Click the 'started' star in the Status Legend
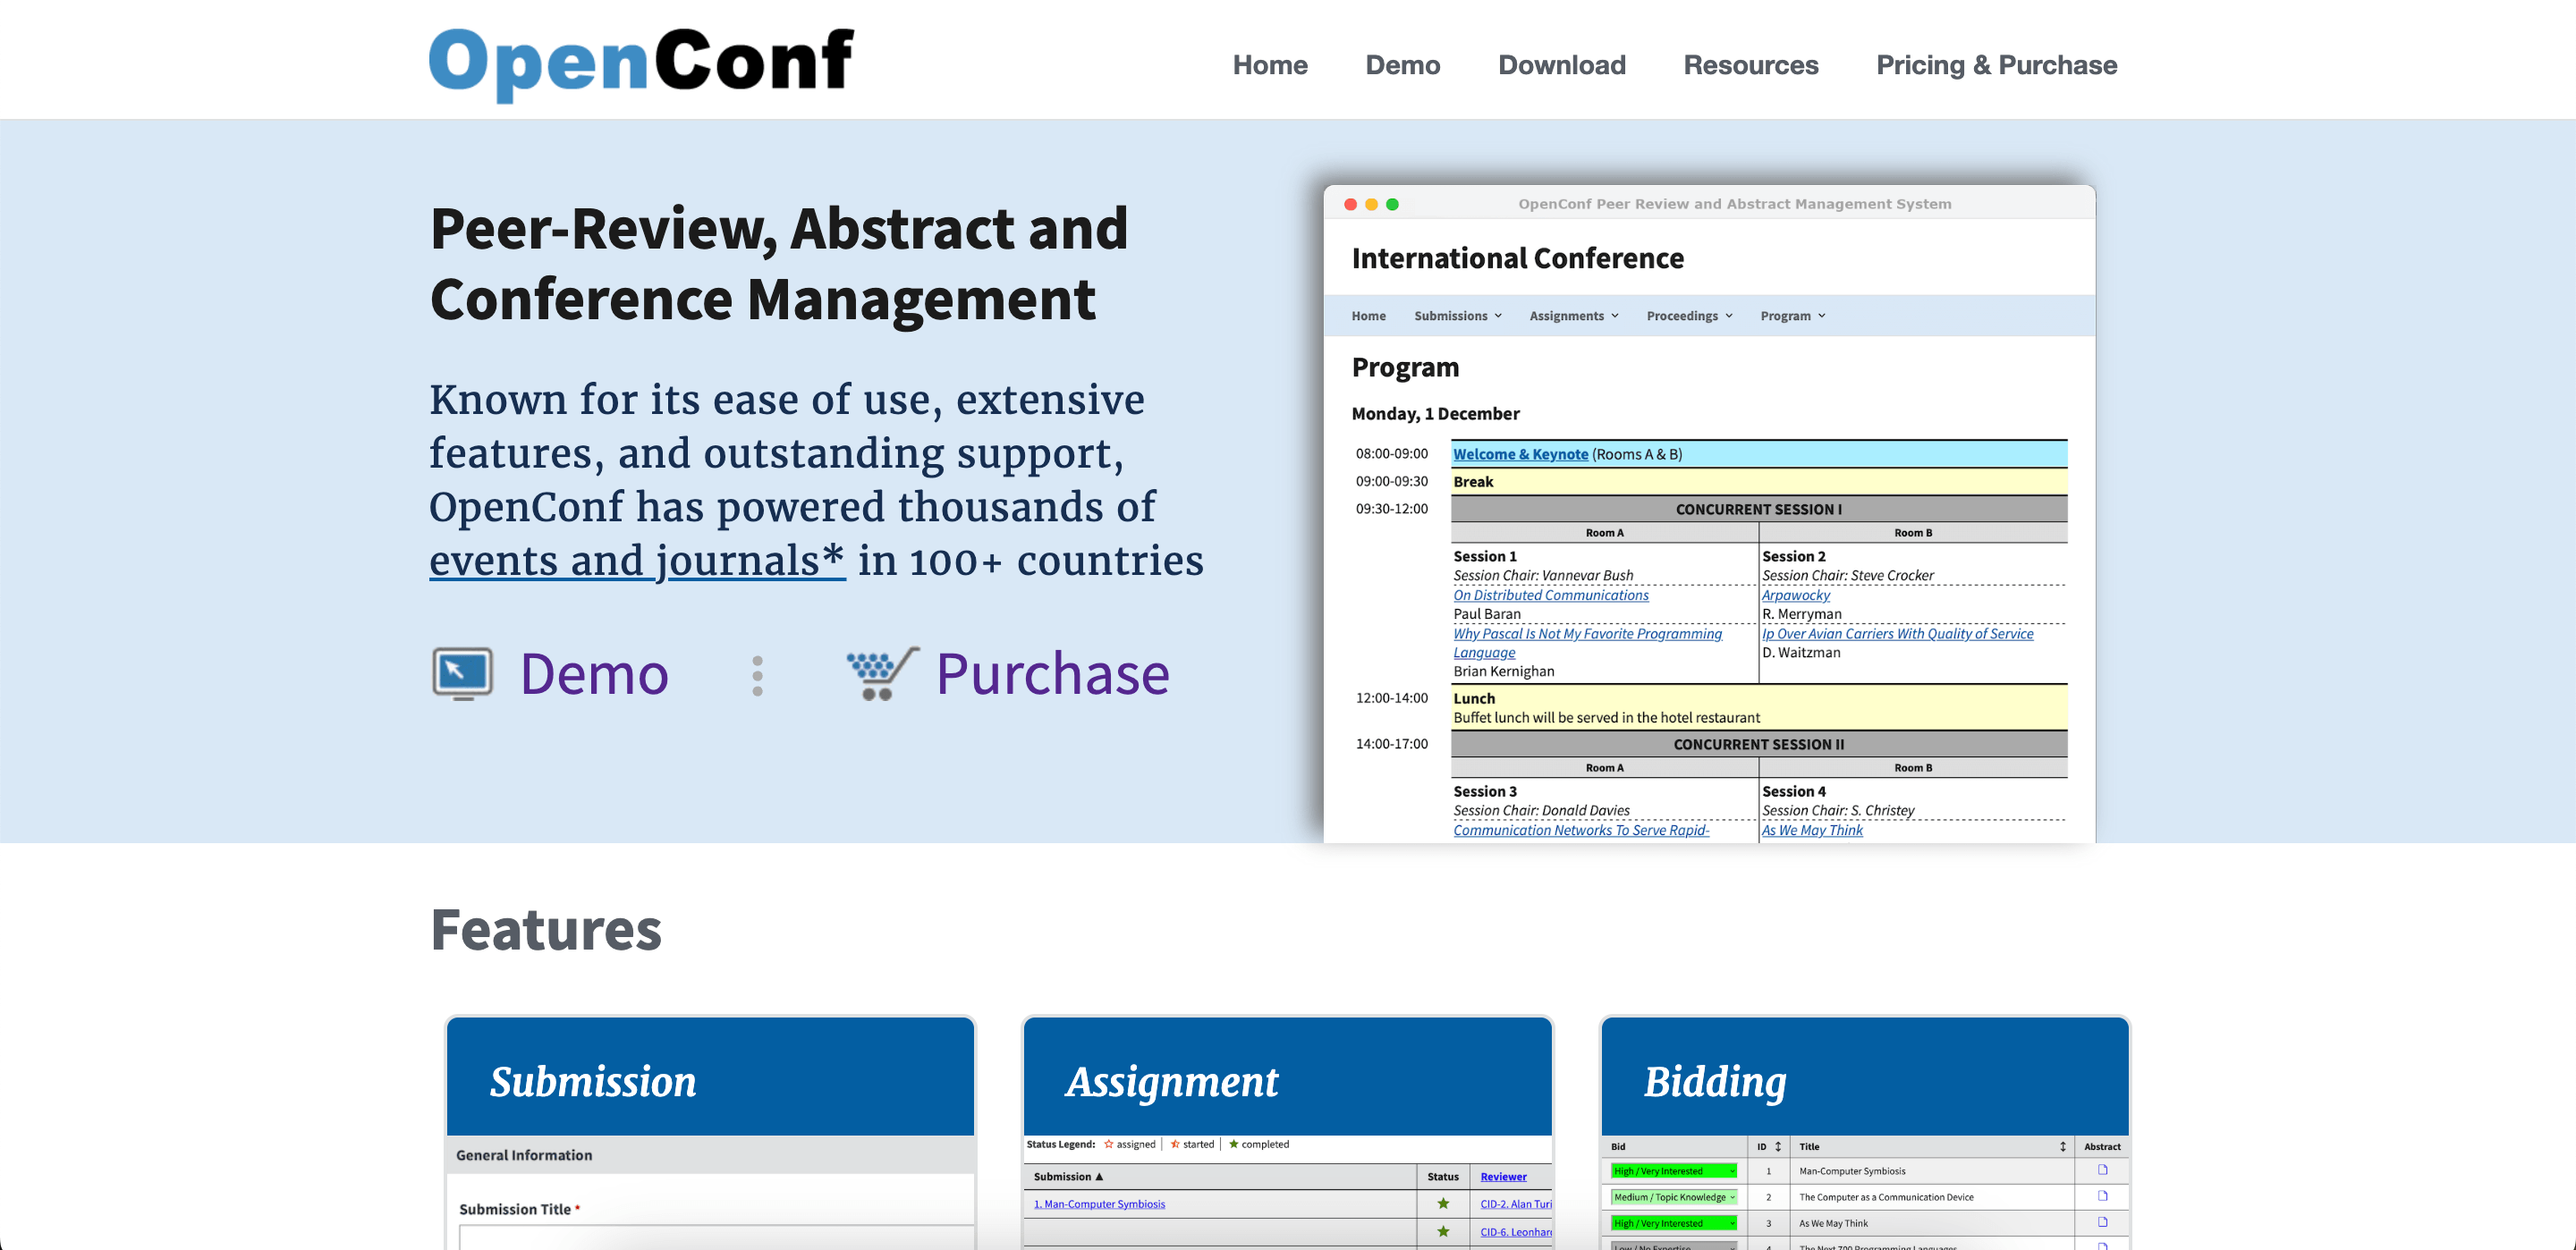This screenshot has width=2576, height=1250. coord(1175,1143)
